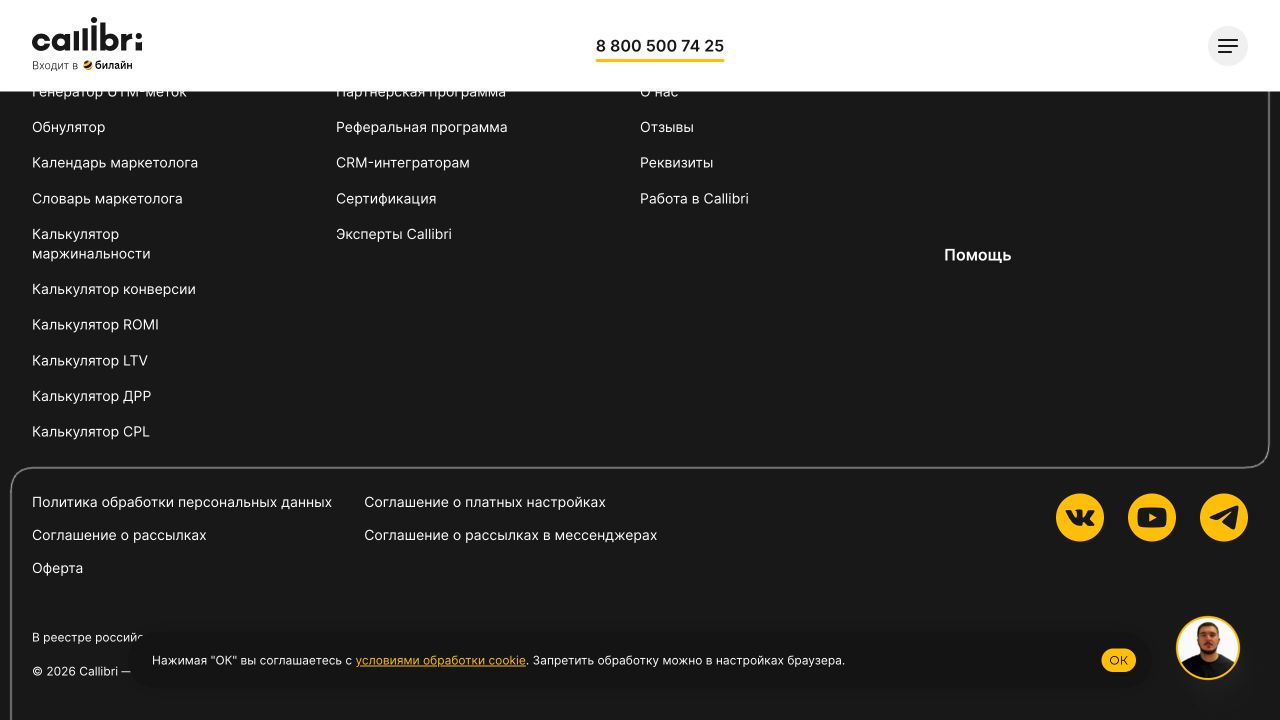Open Словарь маркетолога link
This screenshot has height=720, width=1280.
pyautogui.click(x=107, y=199)
